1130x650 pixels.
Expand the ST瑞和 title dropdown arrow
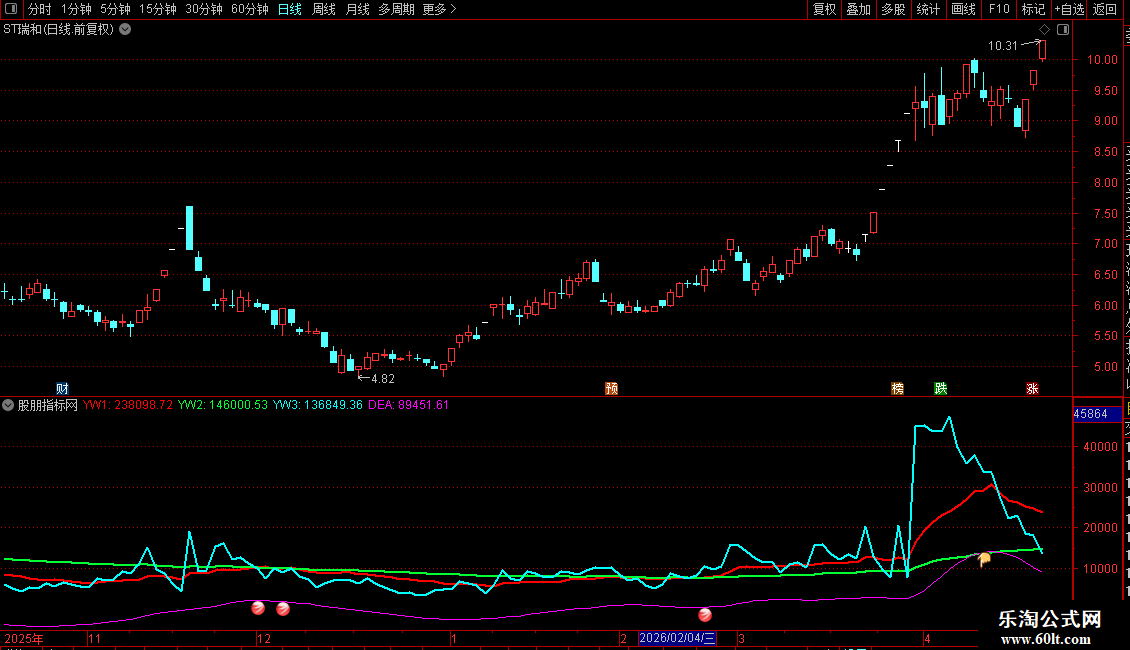(x=125, y=30)
